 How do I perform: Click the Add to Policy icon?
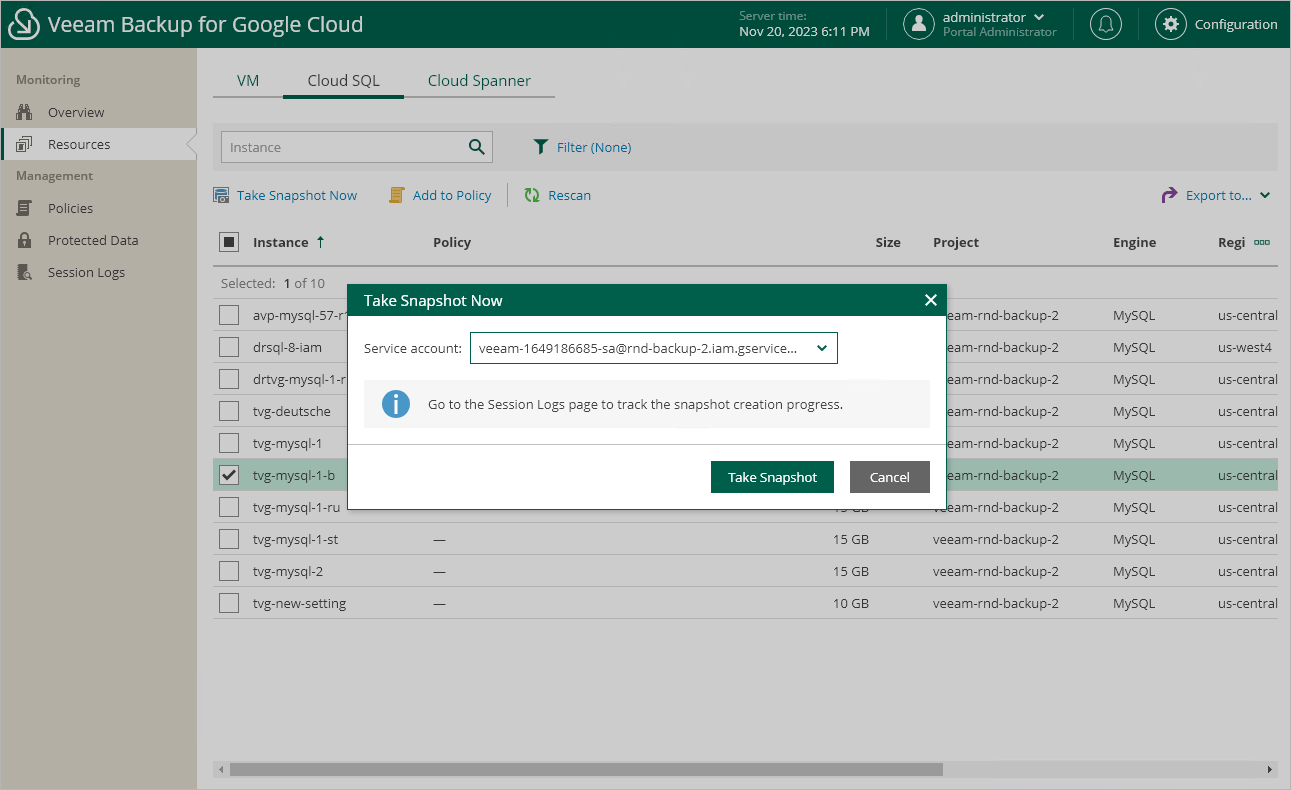click(397, 195)
